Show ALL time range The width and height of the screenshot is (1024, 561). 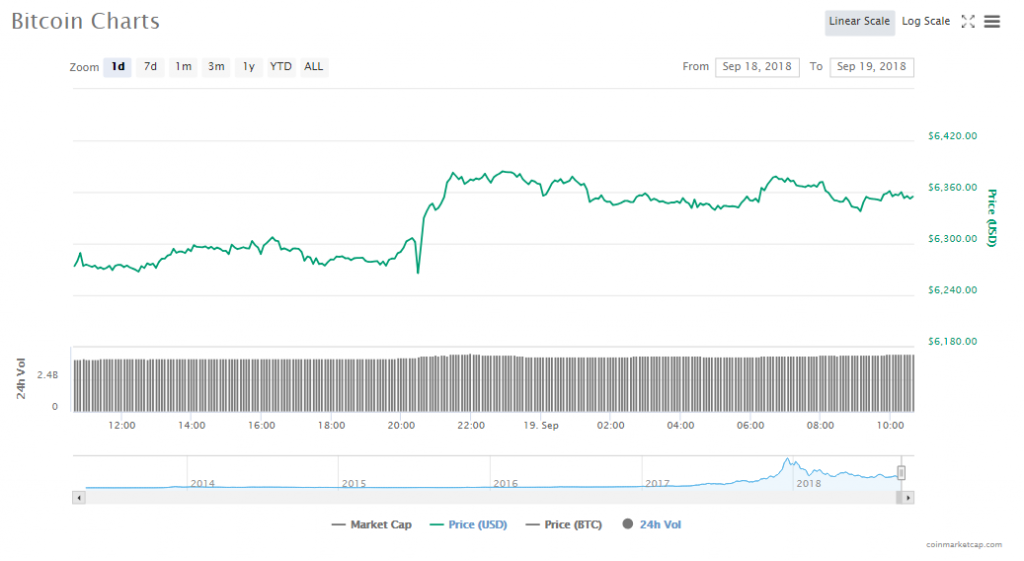(x=314, y=67)
